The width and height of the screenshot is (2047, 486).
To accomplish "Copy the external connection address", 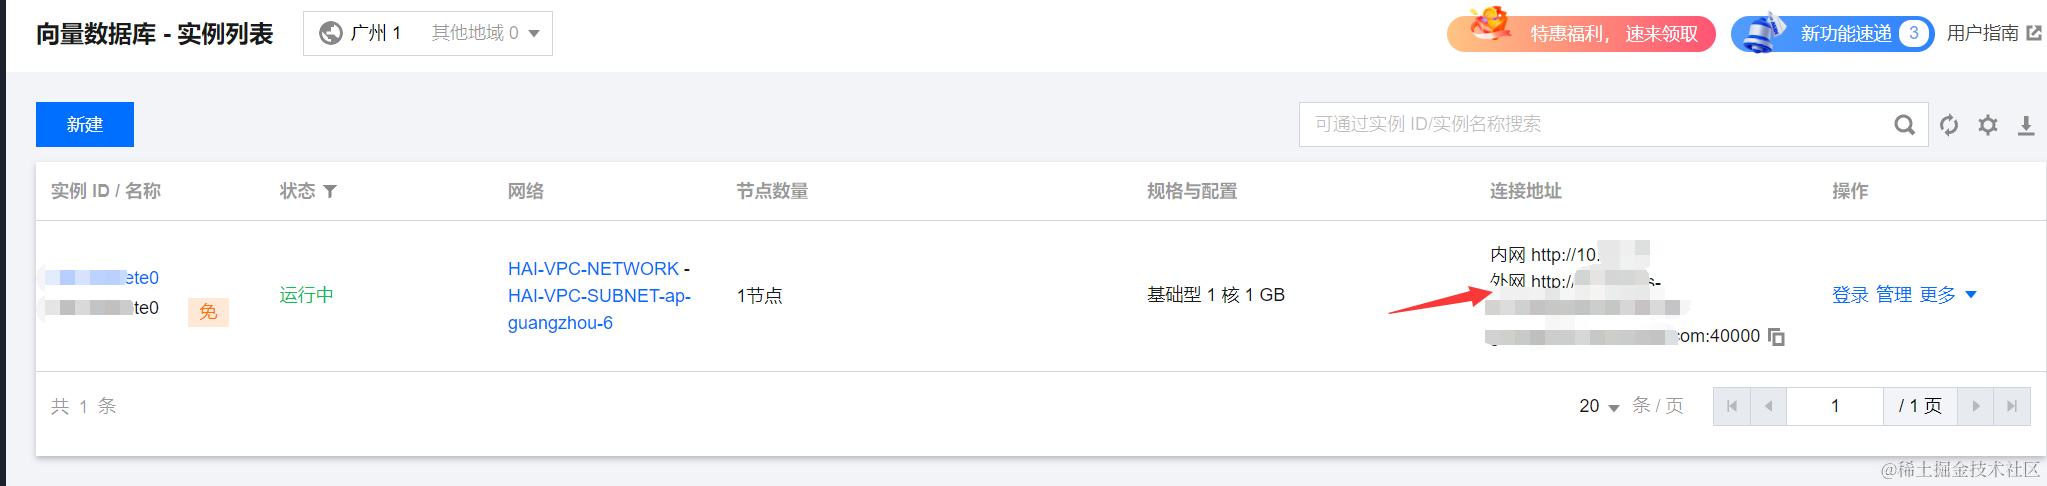I will pos(1777,337).
